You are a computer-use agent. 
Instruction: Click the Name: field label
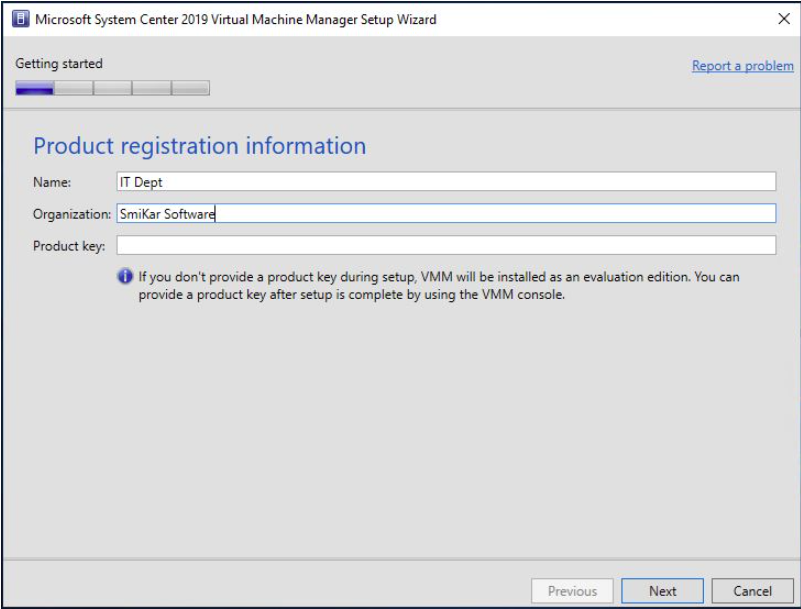(52, 182)
